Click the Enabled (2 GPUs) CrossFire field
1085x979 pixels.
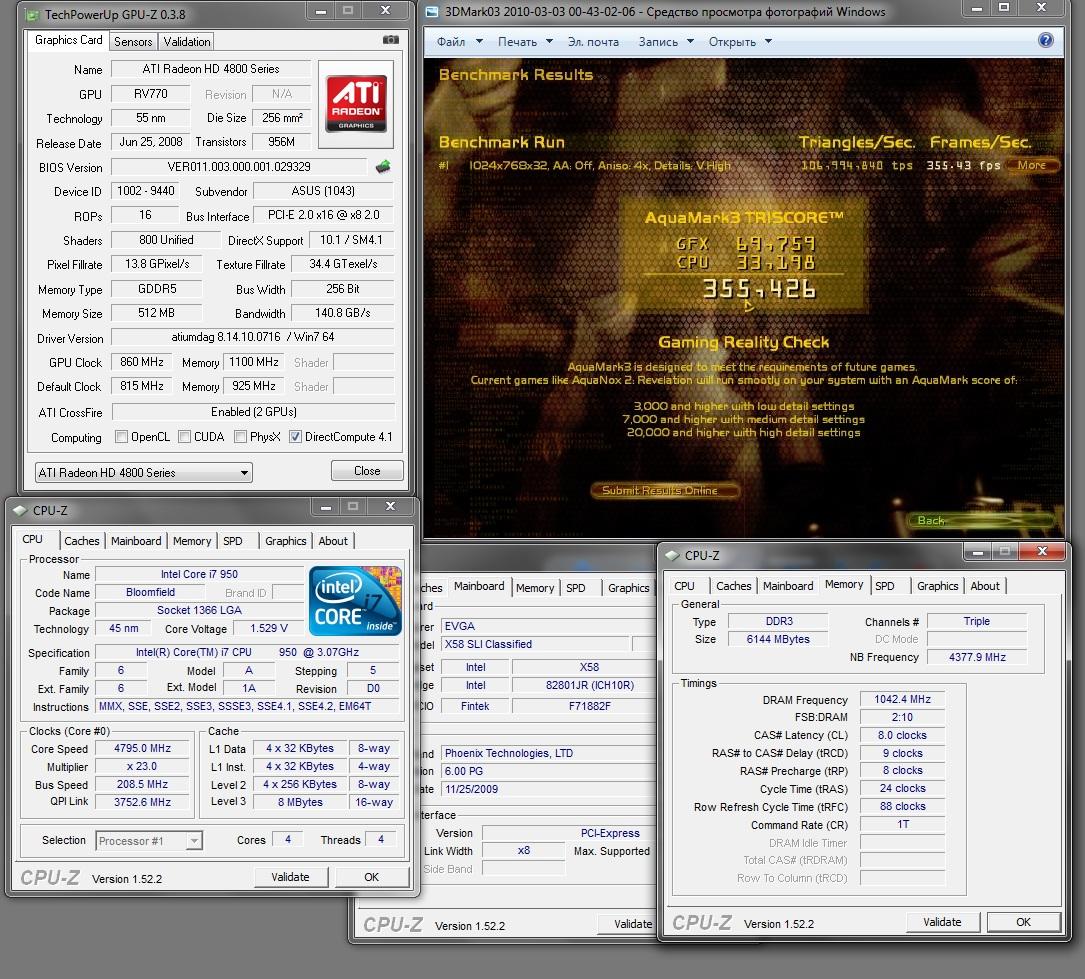point(253,412)
